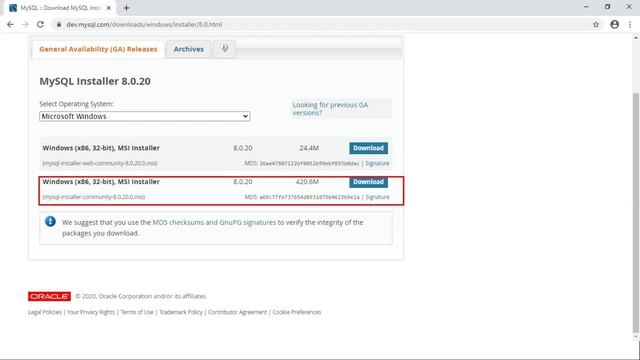This screenshot has width=640, height=360.
Task: Go back using the browser back arrow
Action: tap(10, 24)
